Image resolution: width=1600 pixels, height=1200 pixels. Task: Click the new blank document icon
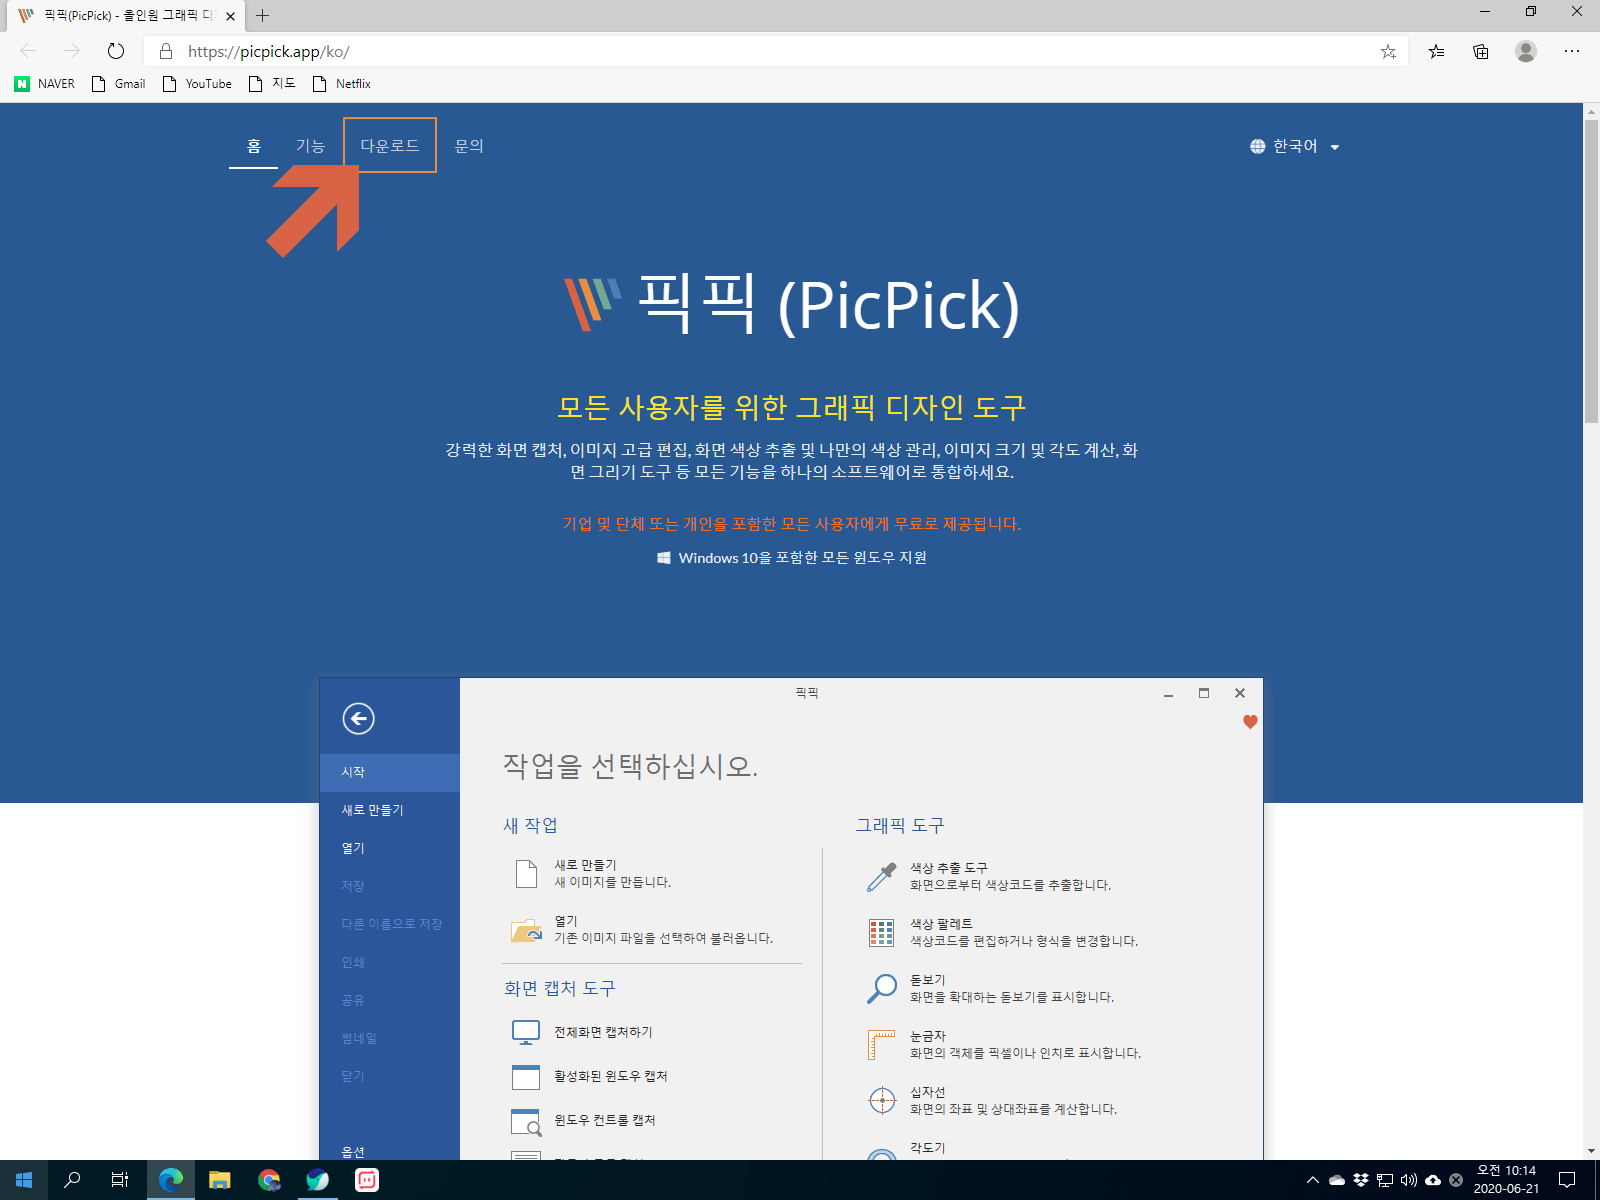[x=526, y=873]
